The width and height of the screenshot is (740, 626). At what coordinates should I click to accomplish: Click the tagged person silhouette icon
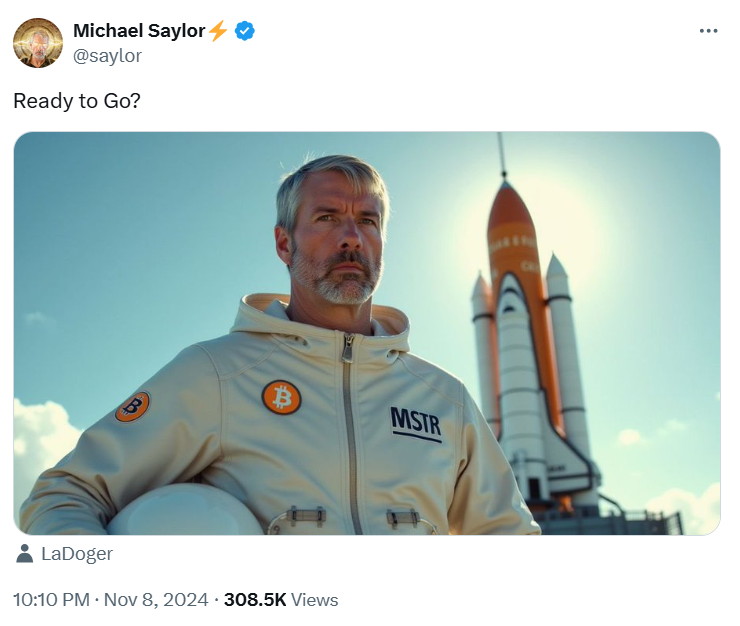25,554
